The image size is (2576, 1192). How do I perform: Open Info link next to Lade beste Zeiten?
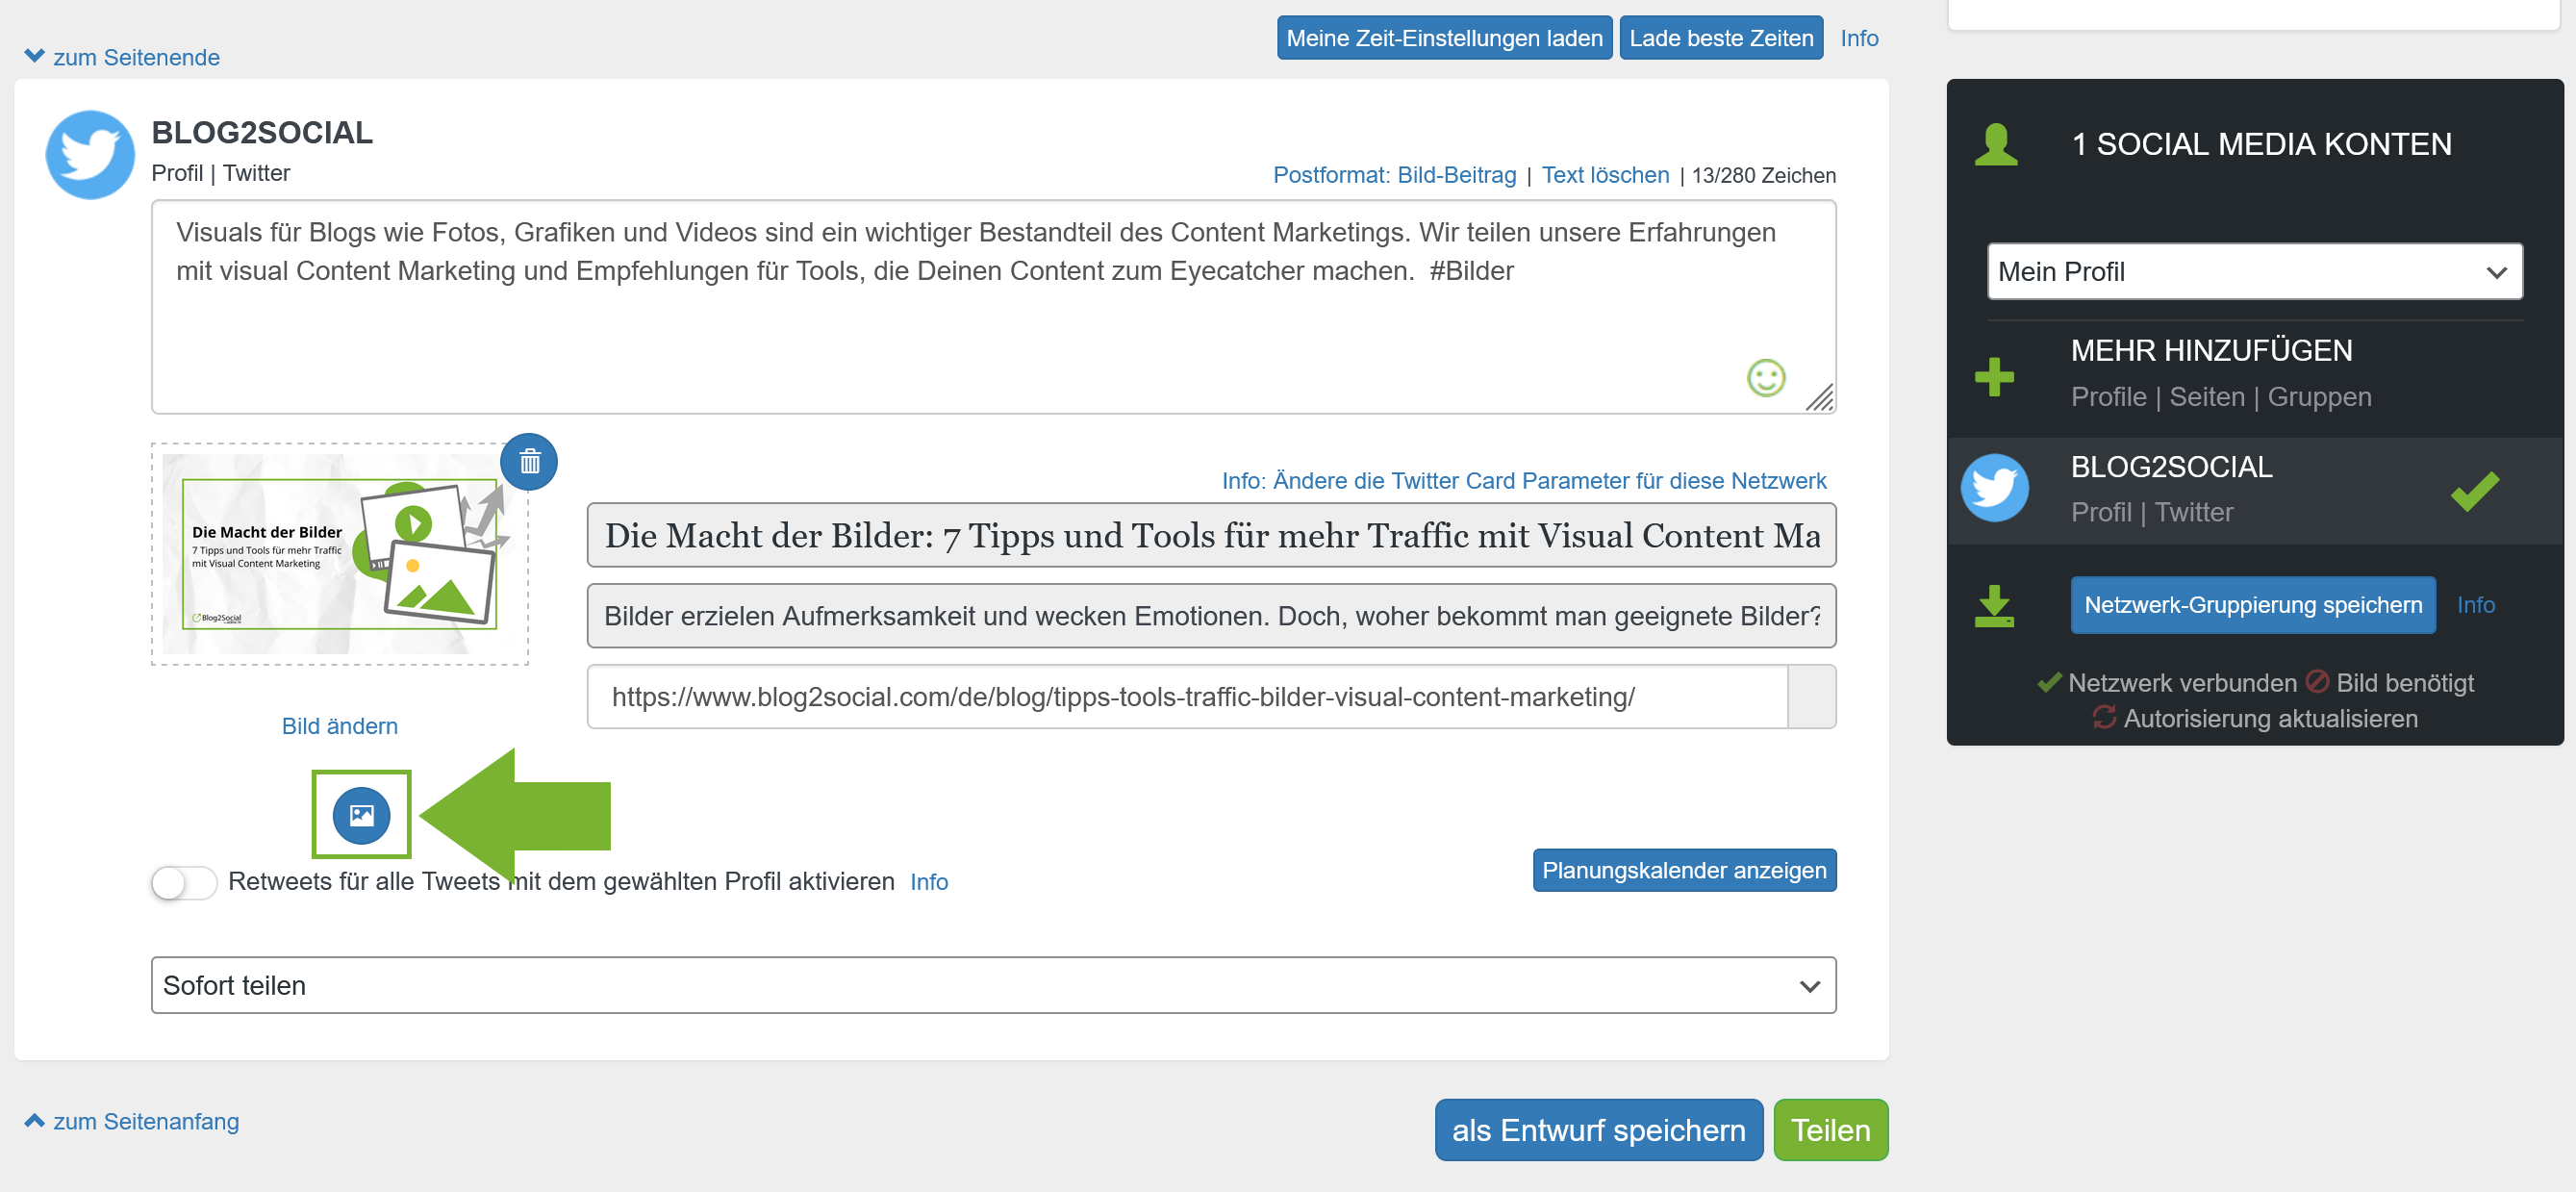pyautogui.click(x=1859, y=38)
